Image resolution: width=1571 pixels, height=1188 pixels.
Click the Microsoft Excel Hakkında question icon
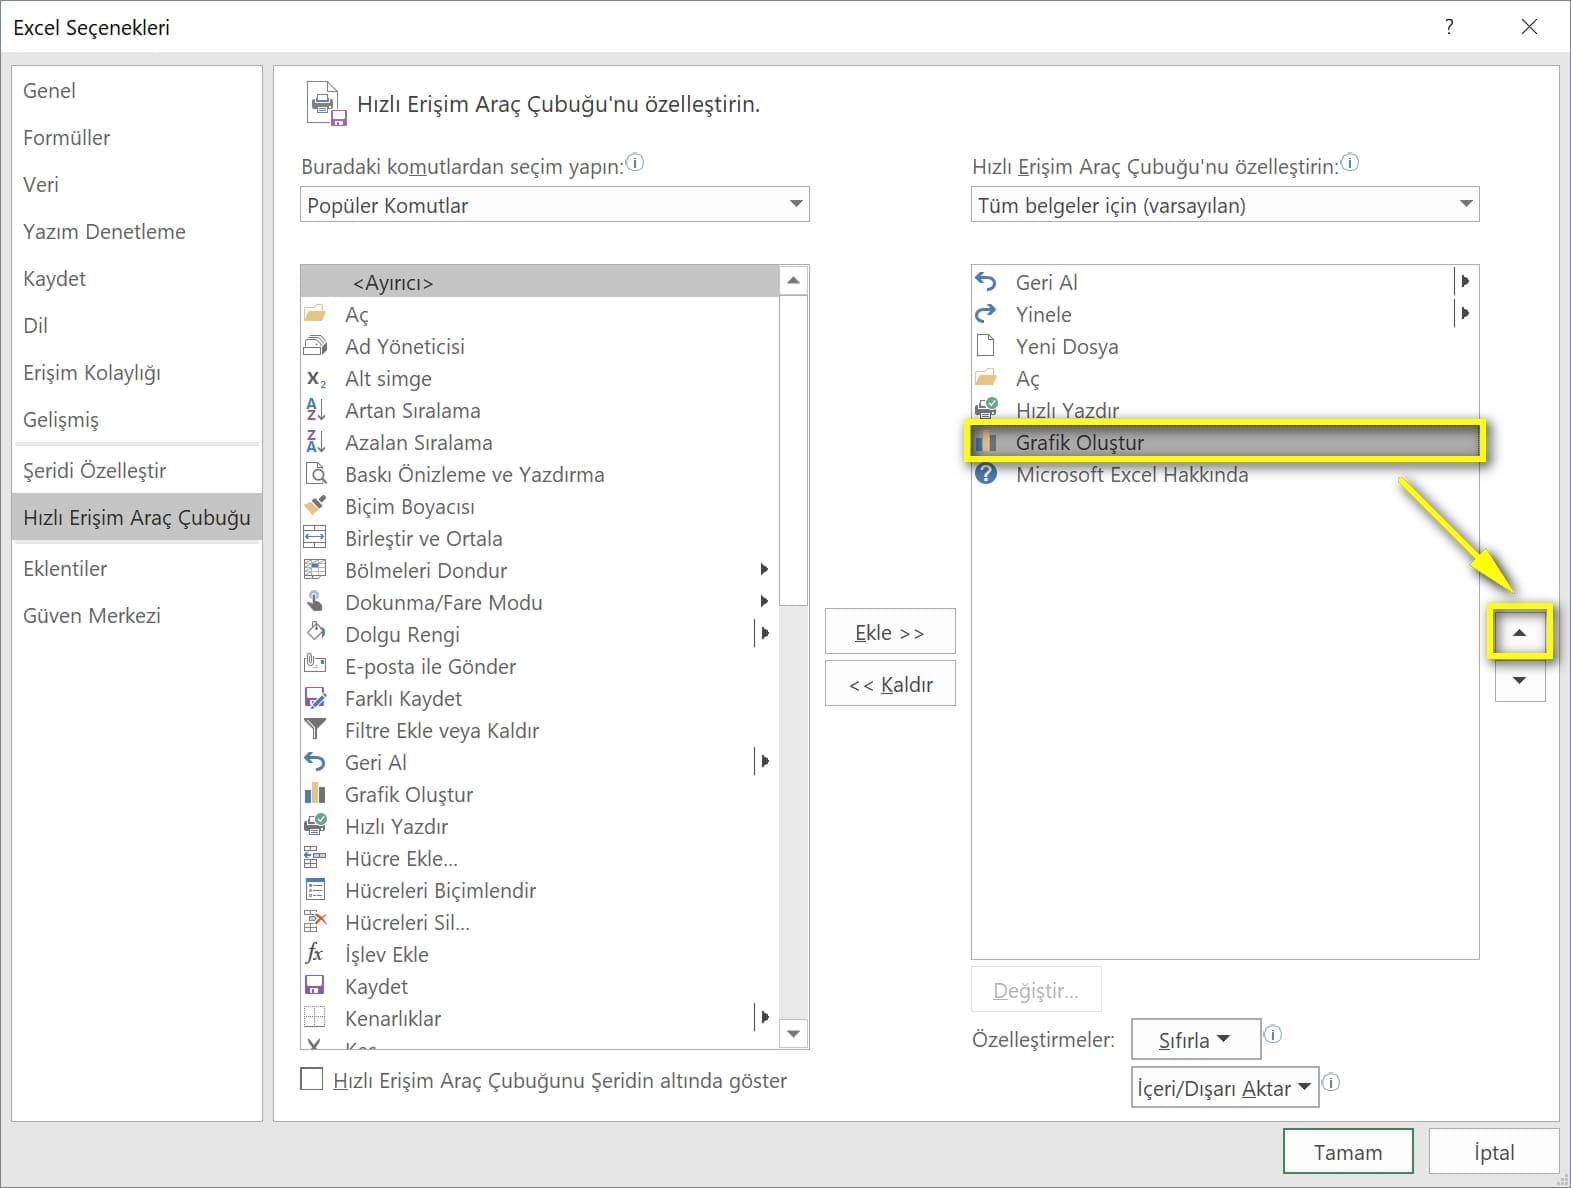(x=986, y=474)
